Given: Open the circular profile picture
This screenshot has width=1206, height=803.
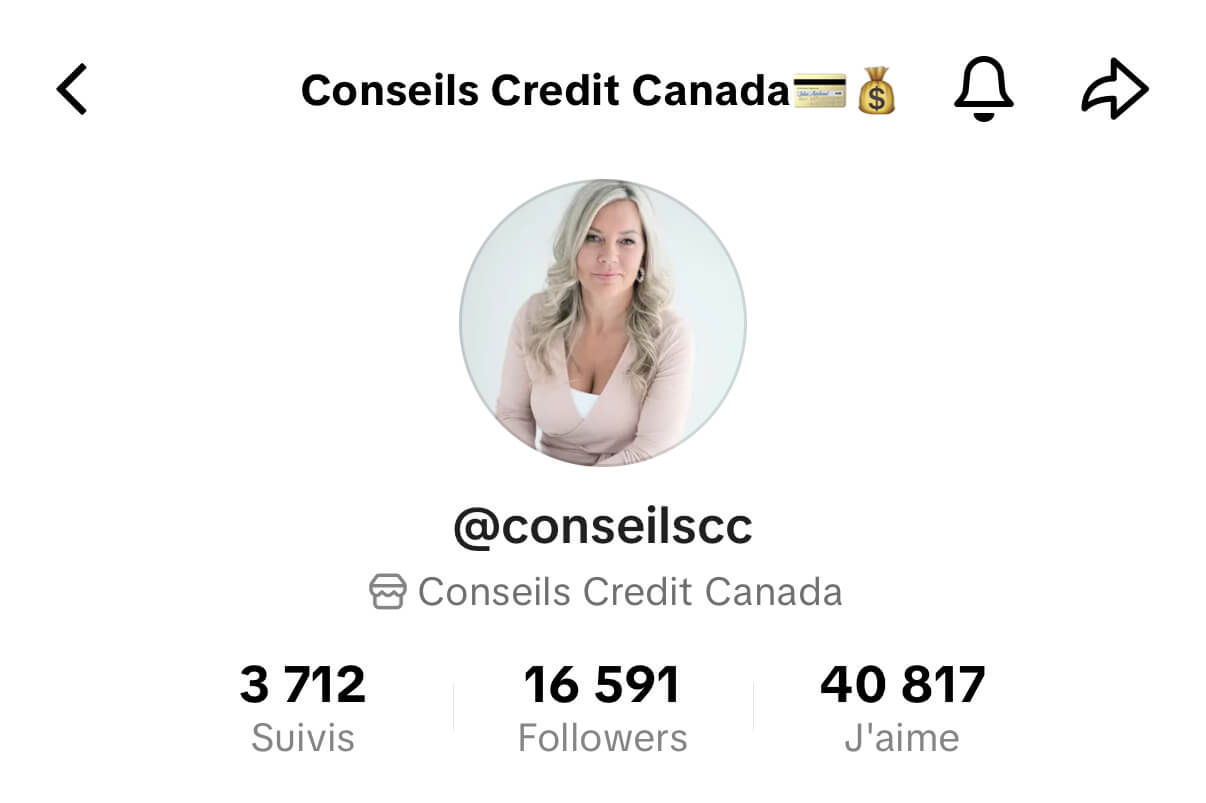Looking at the screenshot, I should [x=603, y=322].
